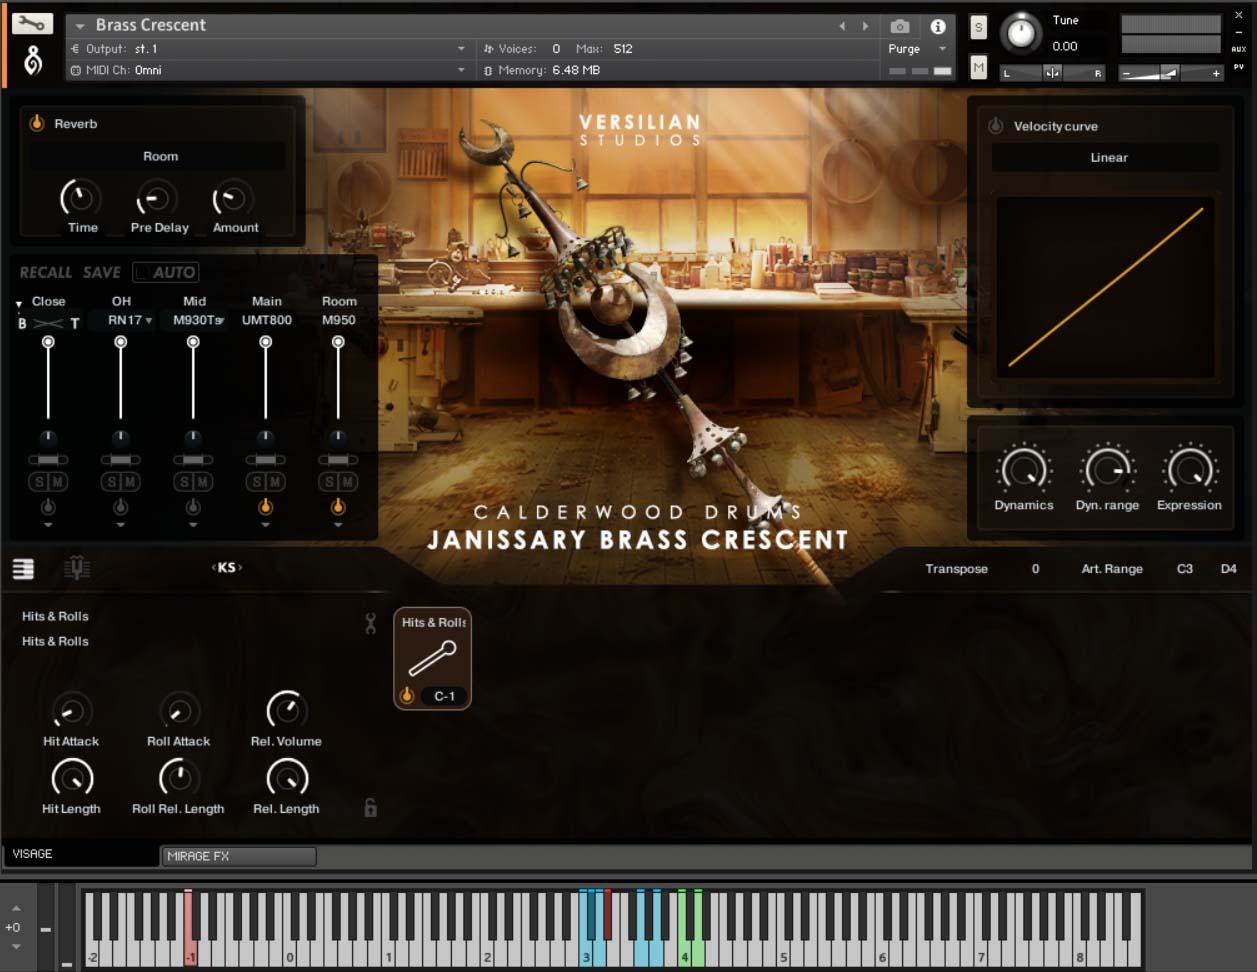
Task: Solo the Close mic channel
Action: click(39, 482)
